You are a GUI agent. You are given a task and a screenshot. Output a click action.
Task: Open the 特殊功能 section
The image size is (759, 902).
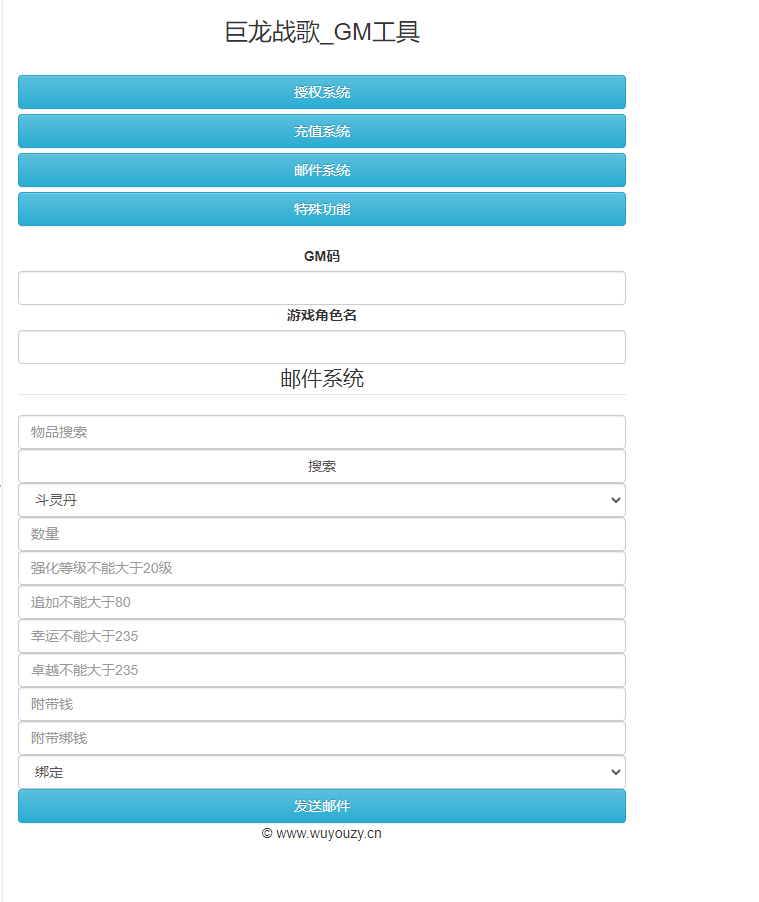tap(322, 209)
